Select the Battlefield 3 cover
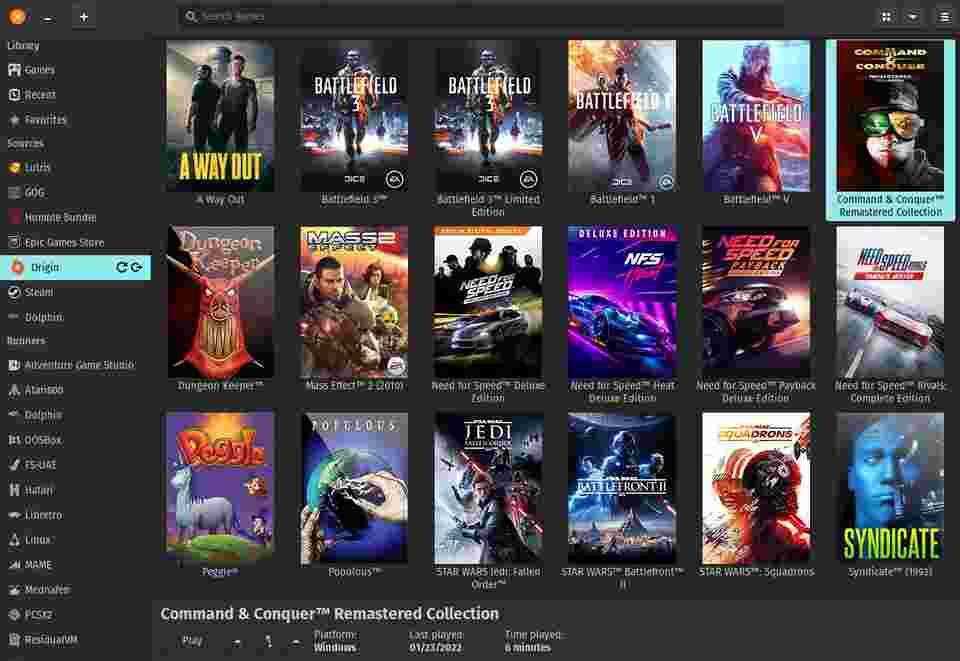Image resolution: width=960 pixels, height=661 pixels. [x=354, y=116]
